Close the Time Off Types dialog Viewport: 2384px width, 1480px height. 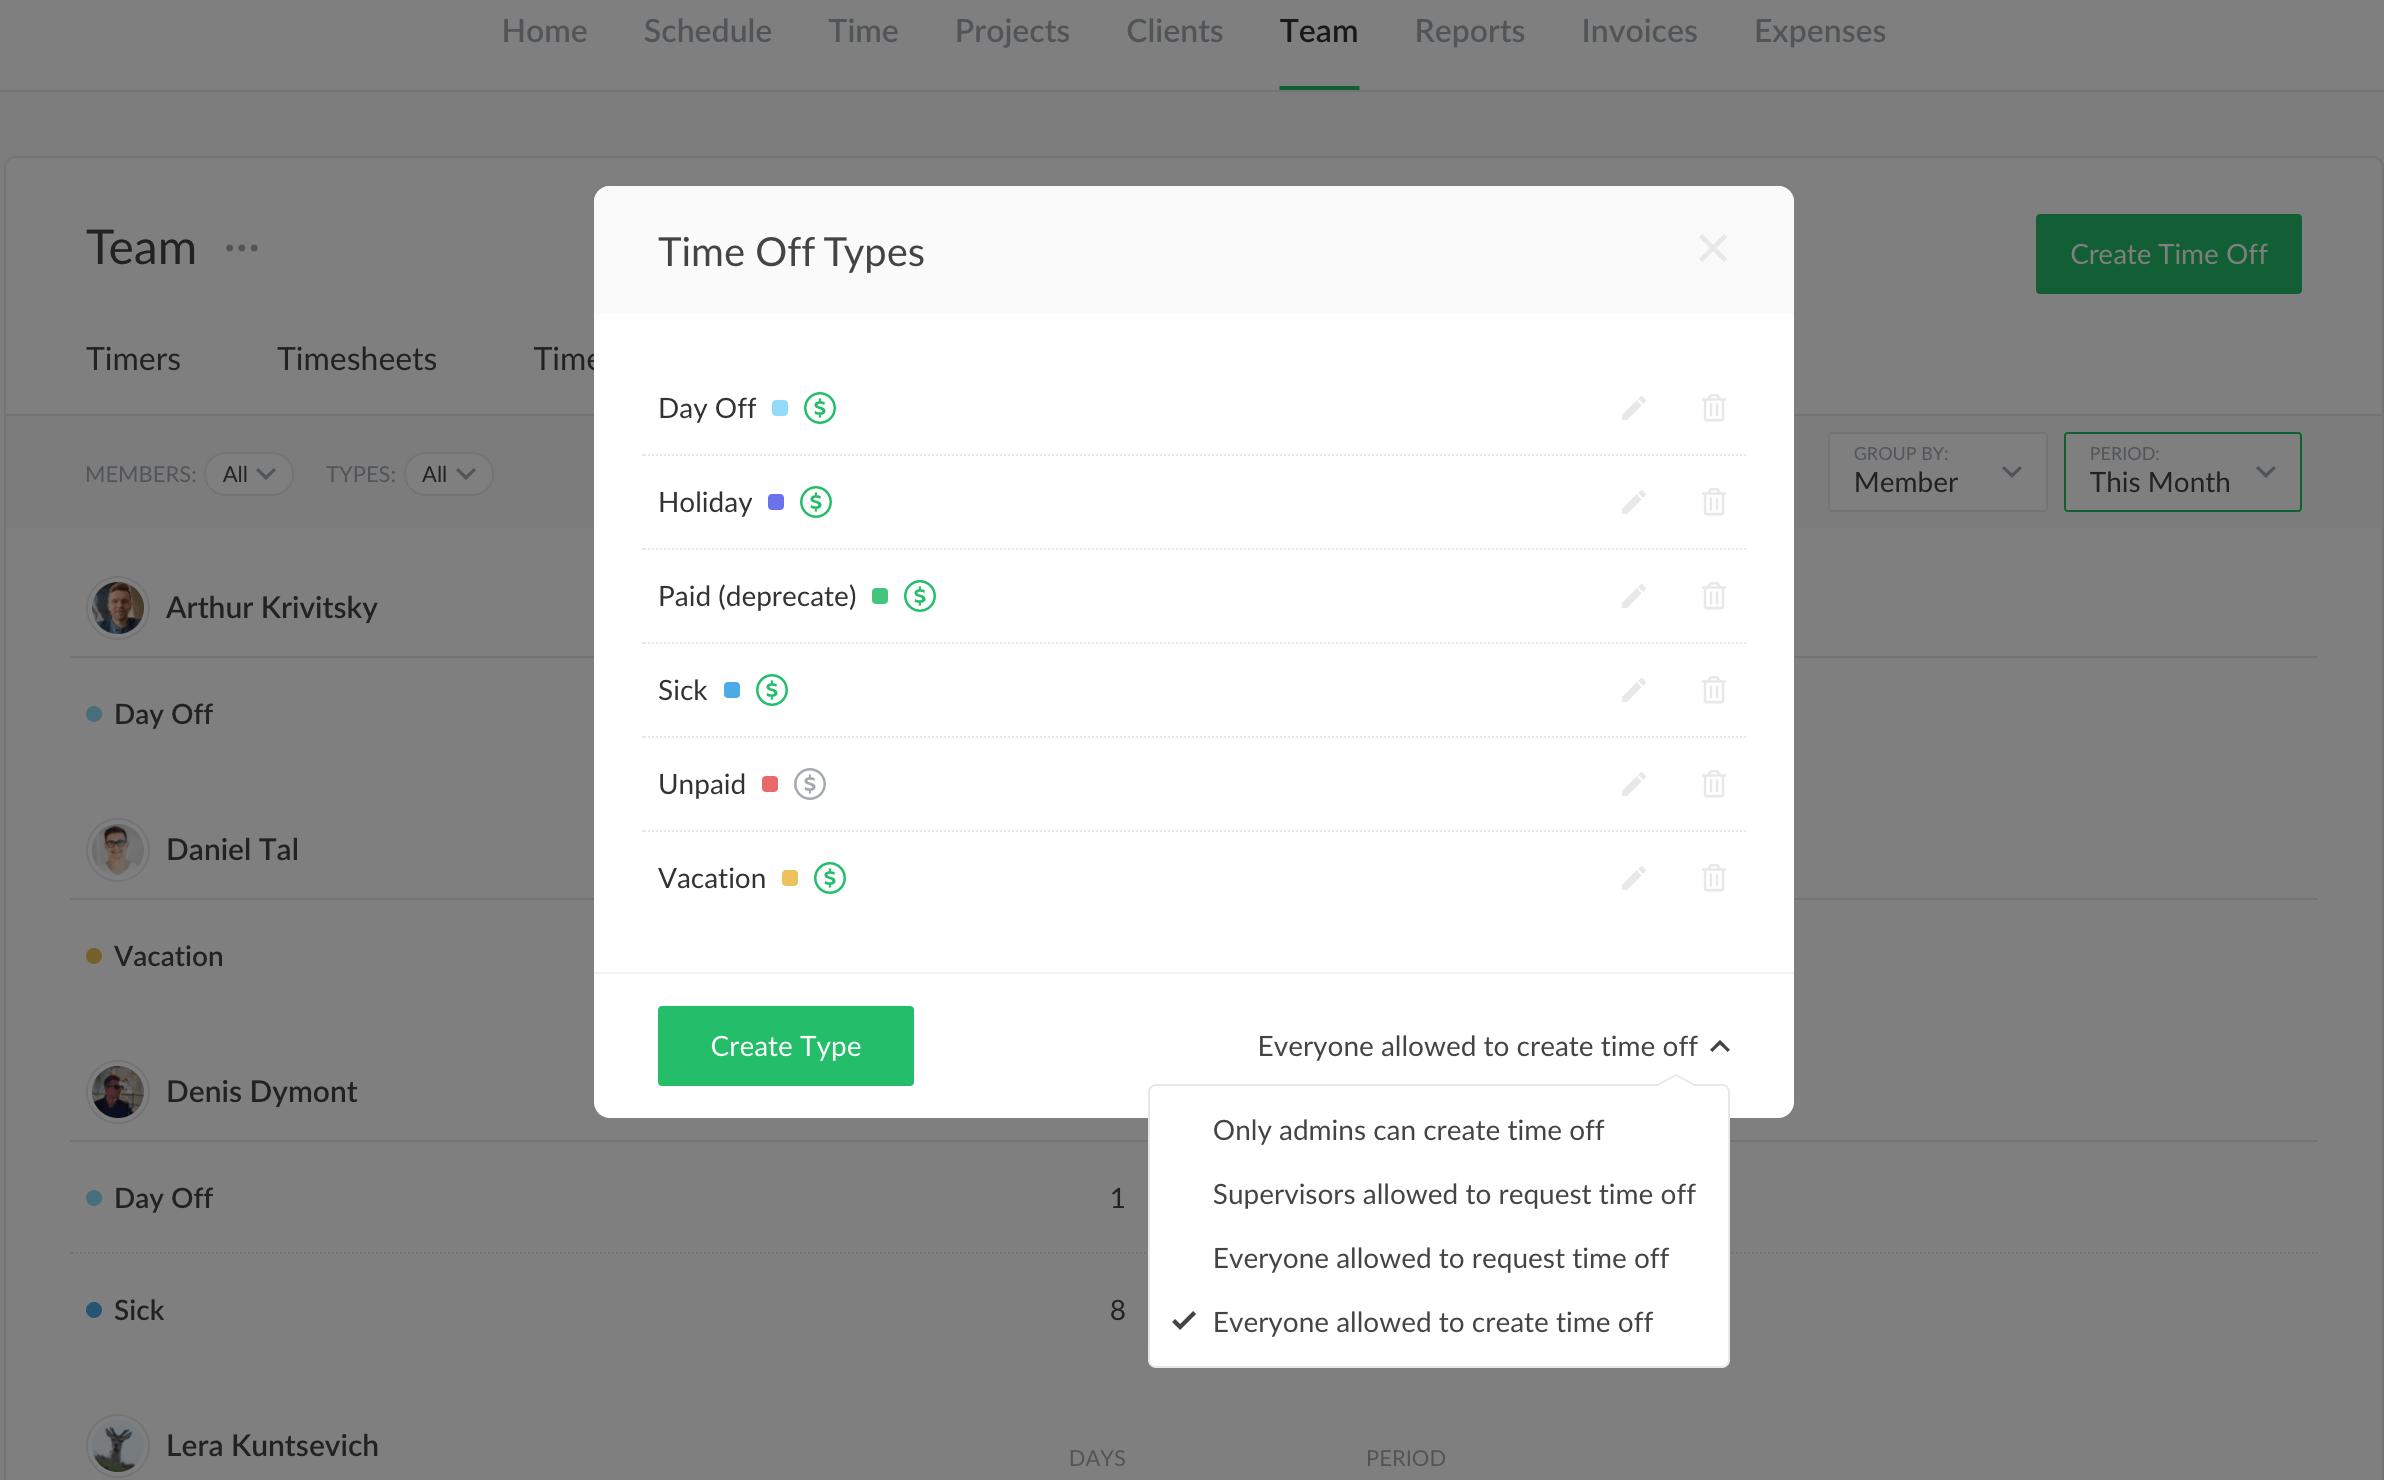pos(1712,249)
